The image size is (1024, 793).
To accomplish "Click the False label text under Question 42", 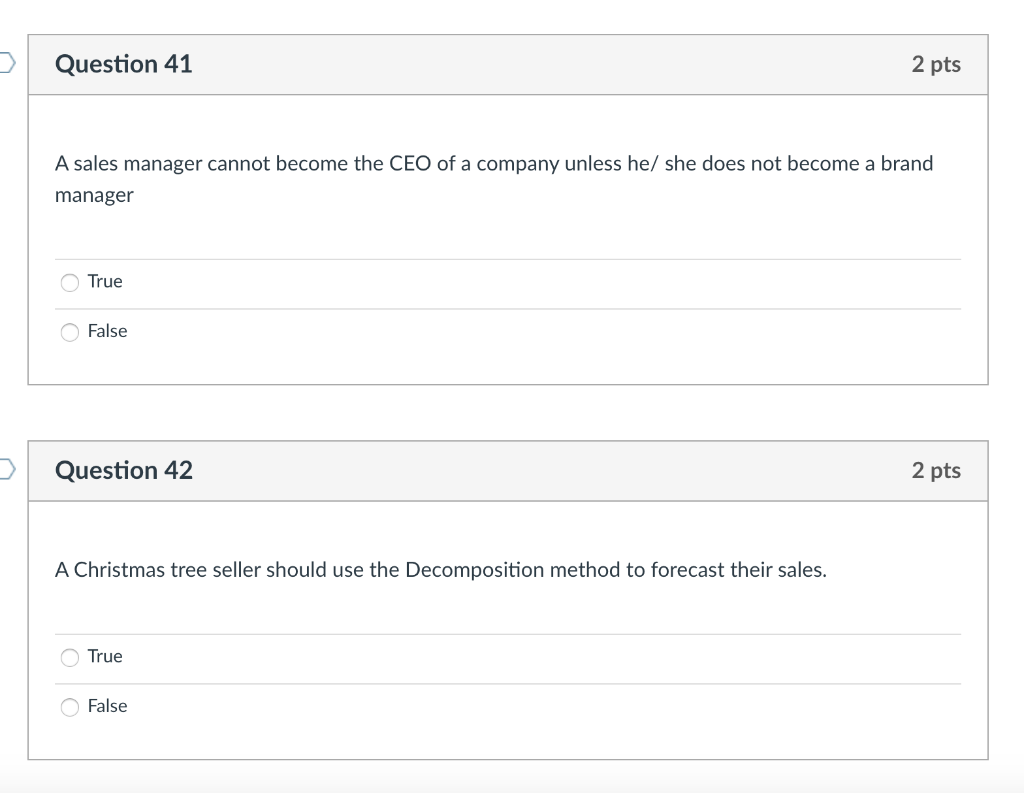I will (107, 705).
